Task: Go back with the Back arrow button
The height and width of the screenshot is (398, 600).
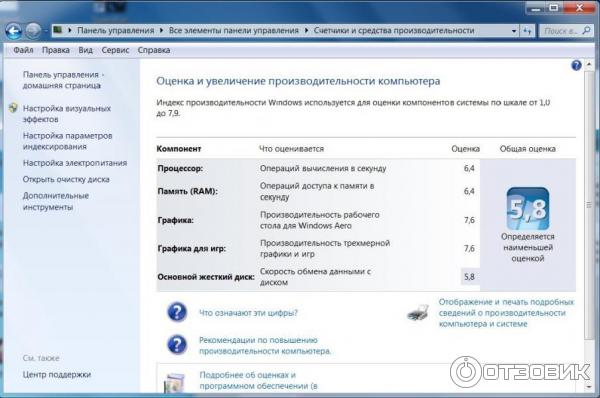Action: point(13,31)
